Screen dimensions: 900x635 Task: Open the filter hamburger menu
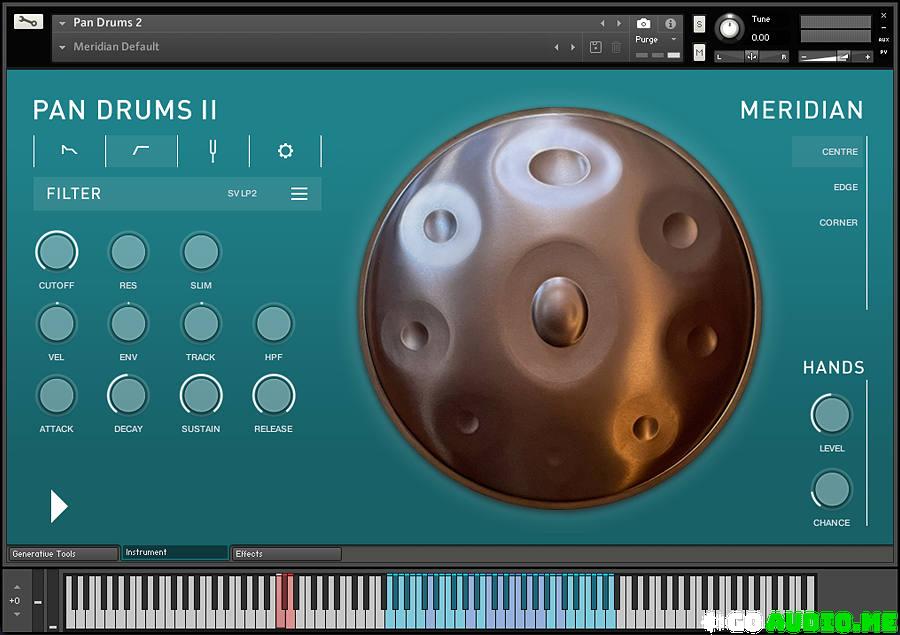pyautogui.click(x=299, y=193)
